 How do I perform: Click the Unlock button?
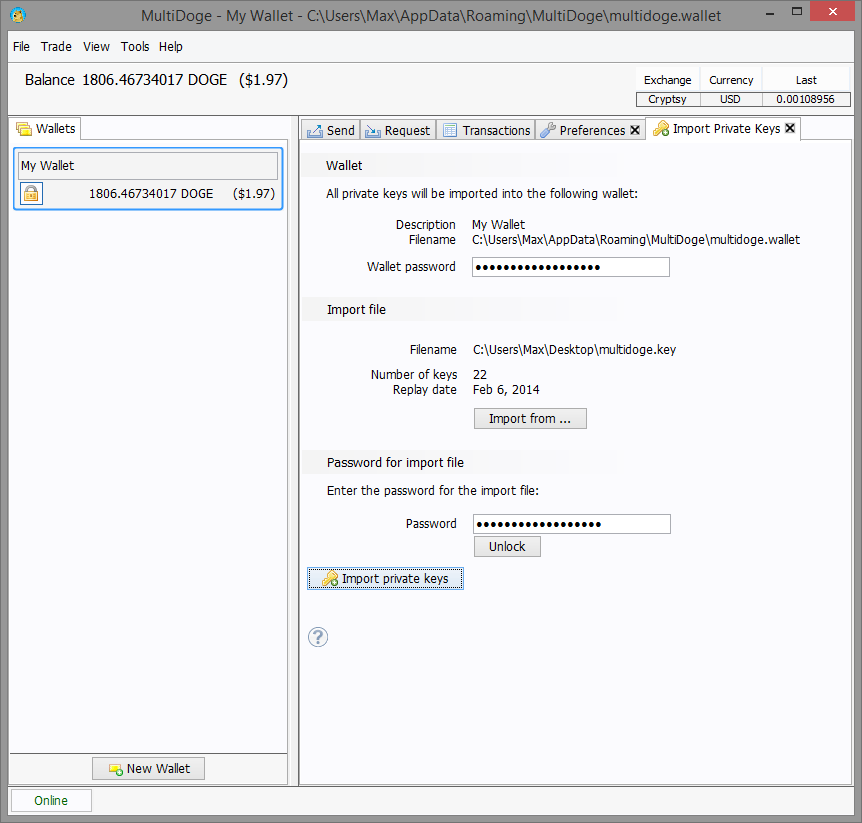(x=507, y=546)
